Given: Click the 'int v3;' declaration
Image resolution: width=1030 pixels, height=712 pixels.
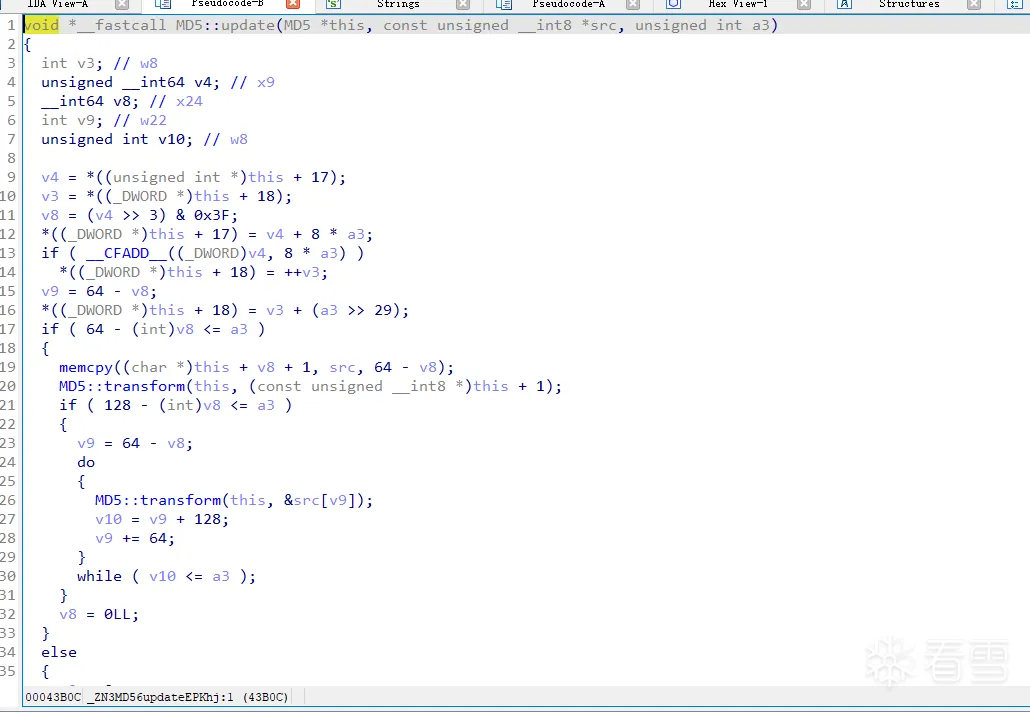Looking at the screenshot, I should 72,63.
